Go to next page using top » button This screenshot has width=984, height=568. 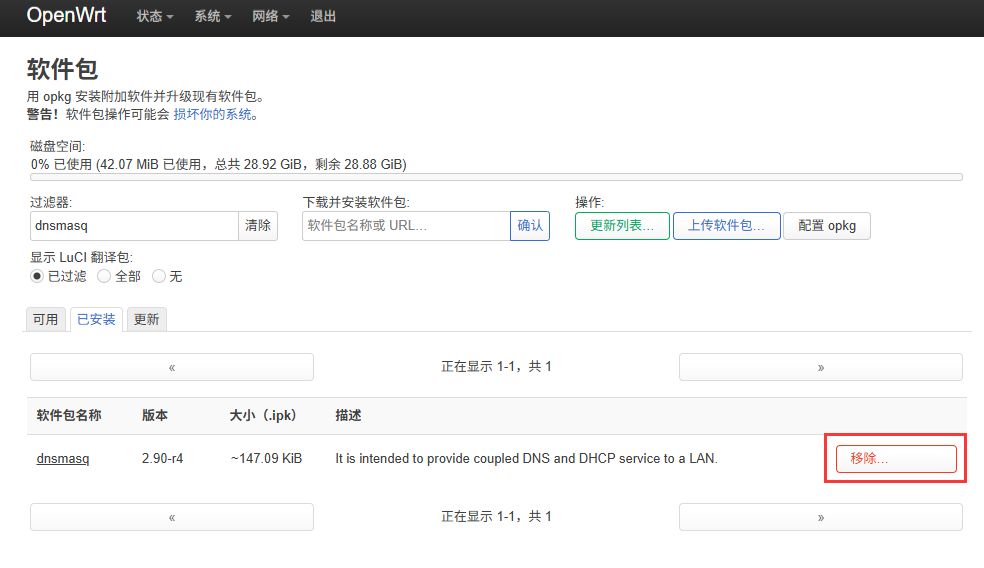pyautogui.click(x=820, y=367)
